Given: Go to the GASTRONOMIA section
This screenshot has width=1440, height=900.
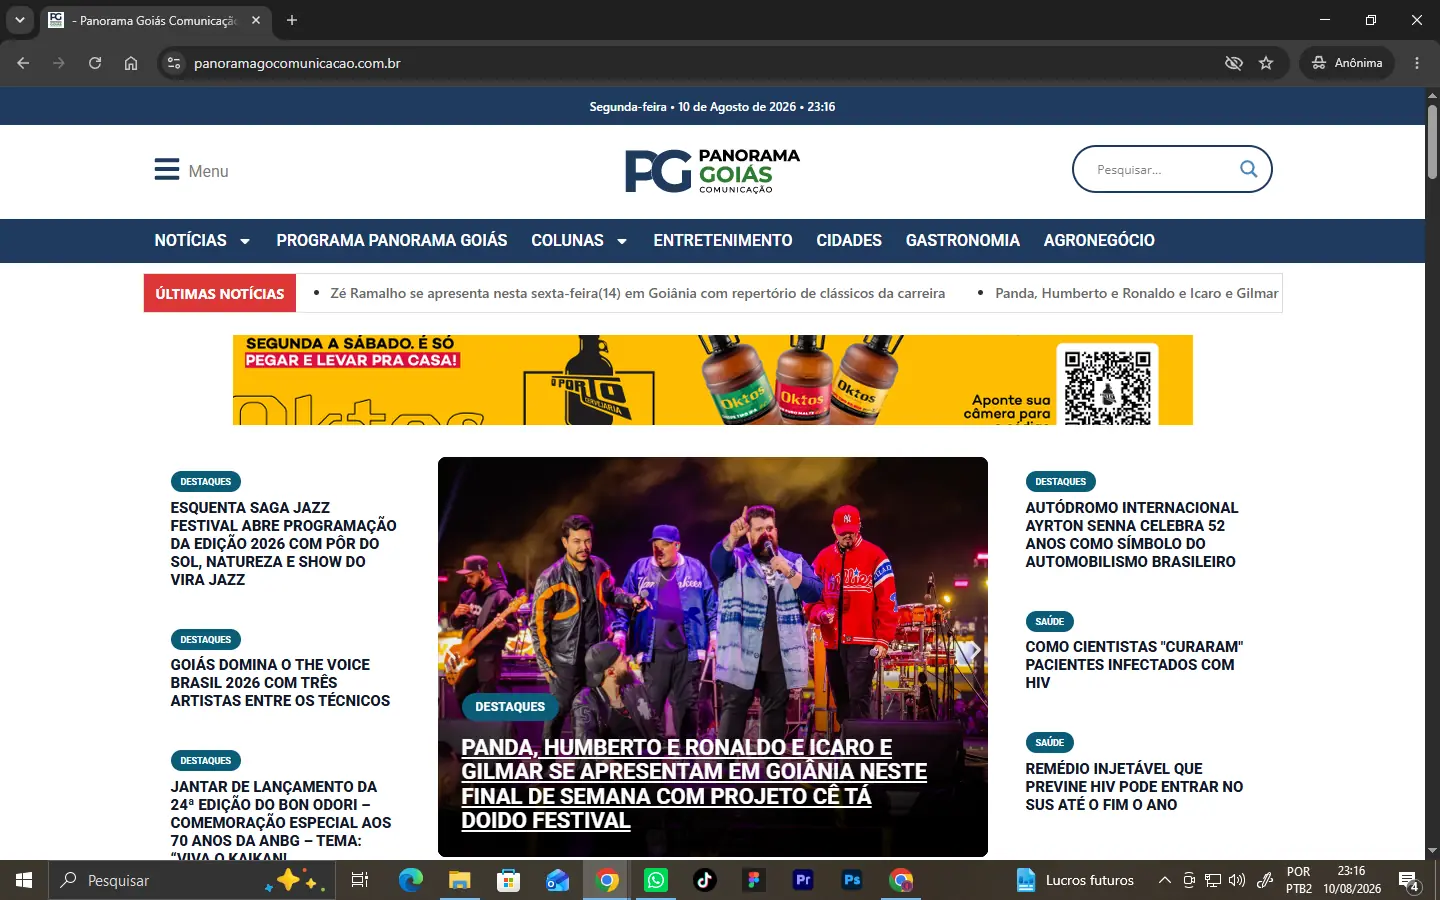Looking at the screenshot, I should (x=963, y=240).
